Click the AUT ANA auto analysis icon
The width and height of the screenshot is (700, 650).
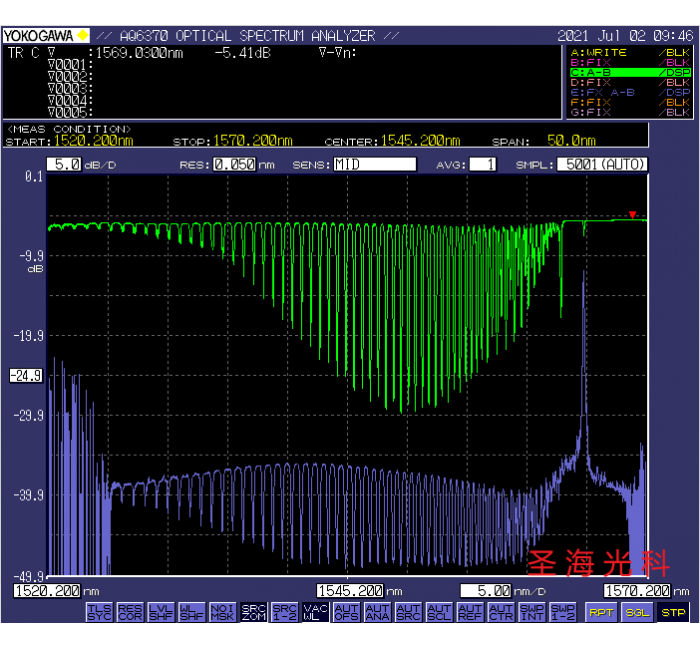(377, 610)
